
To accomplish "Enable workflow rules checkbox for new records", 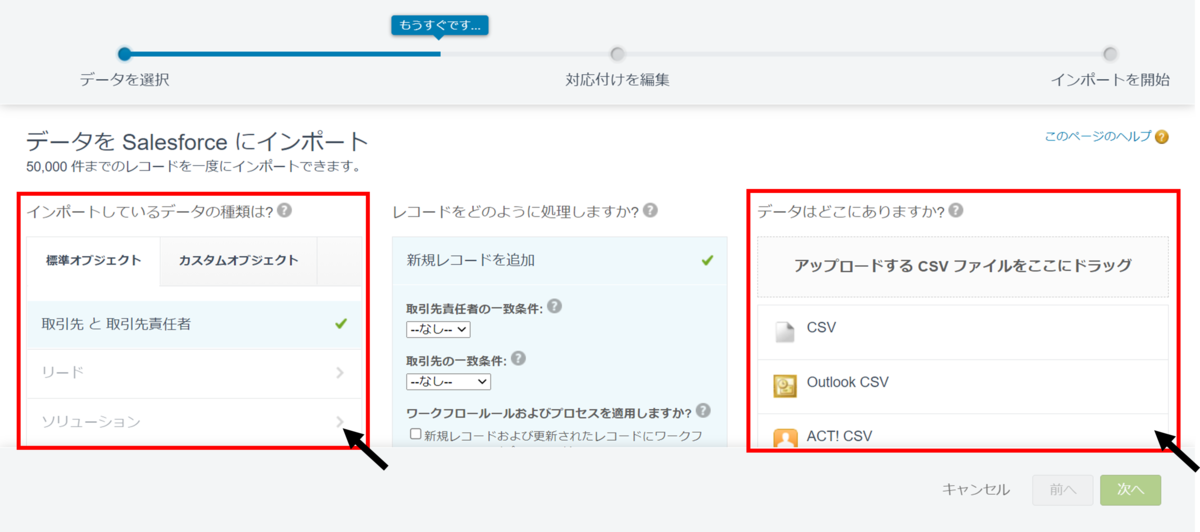I will coord(415,434).
